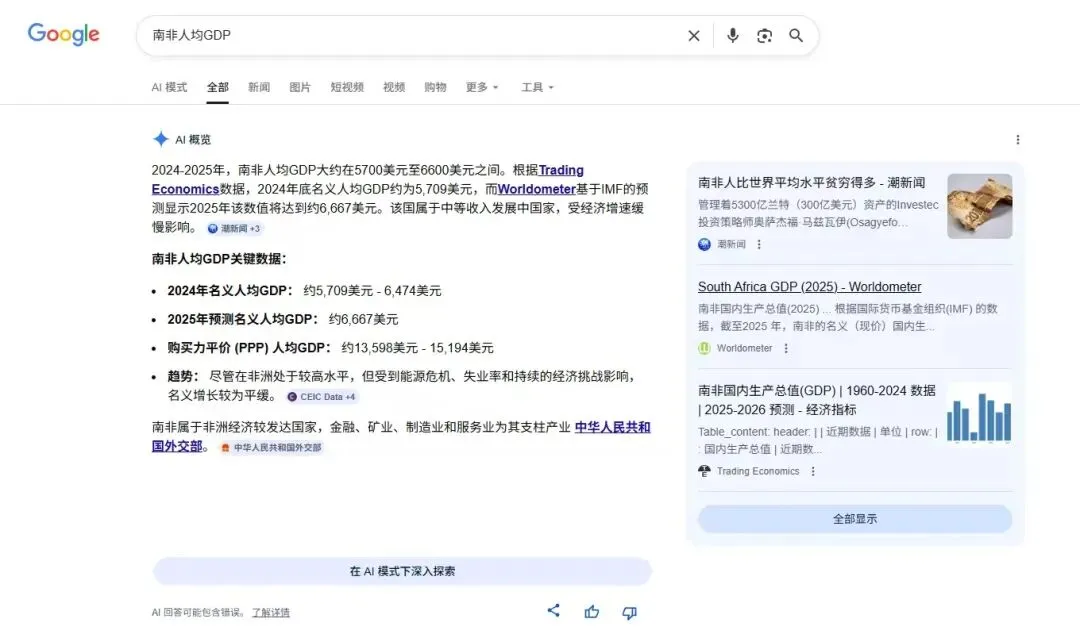Switch to the AI 模式 tab
The image size is (1080, 638).
pos(169,87)
